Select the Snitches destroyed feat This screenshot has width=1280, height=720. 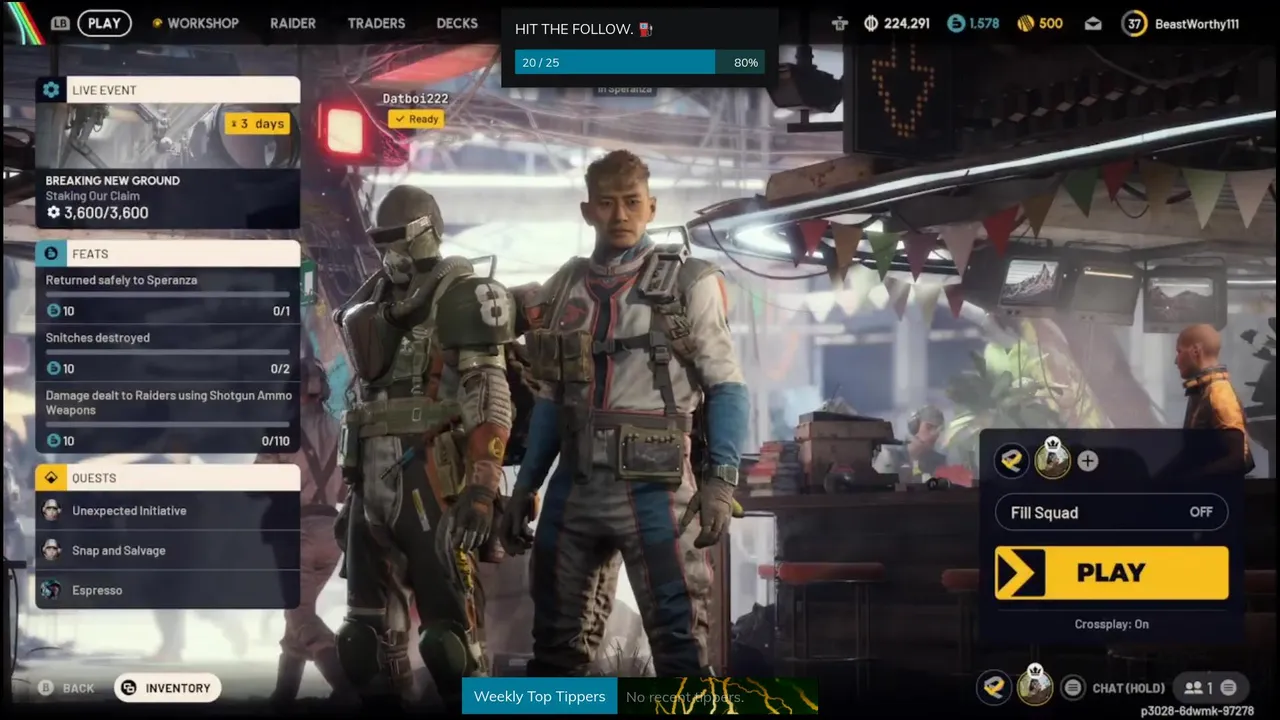pos(168,353)
